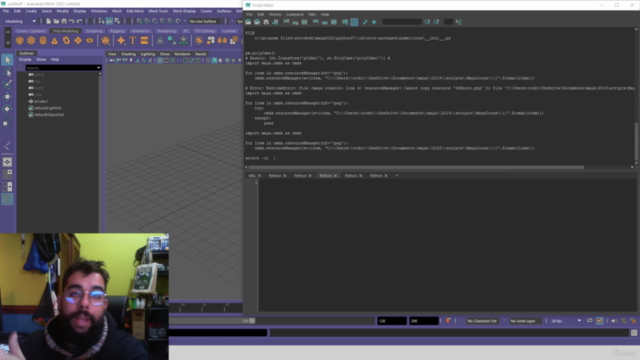Toggle select by hierarchy mode in status line
The height and width of the screenshot is (360, 640).
click(101, 21)
